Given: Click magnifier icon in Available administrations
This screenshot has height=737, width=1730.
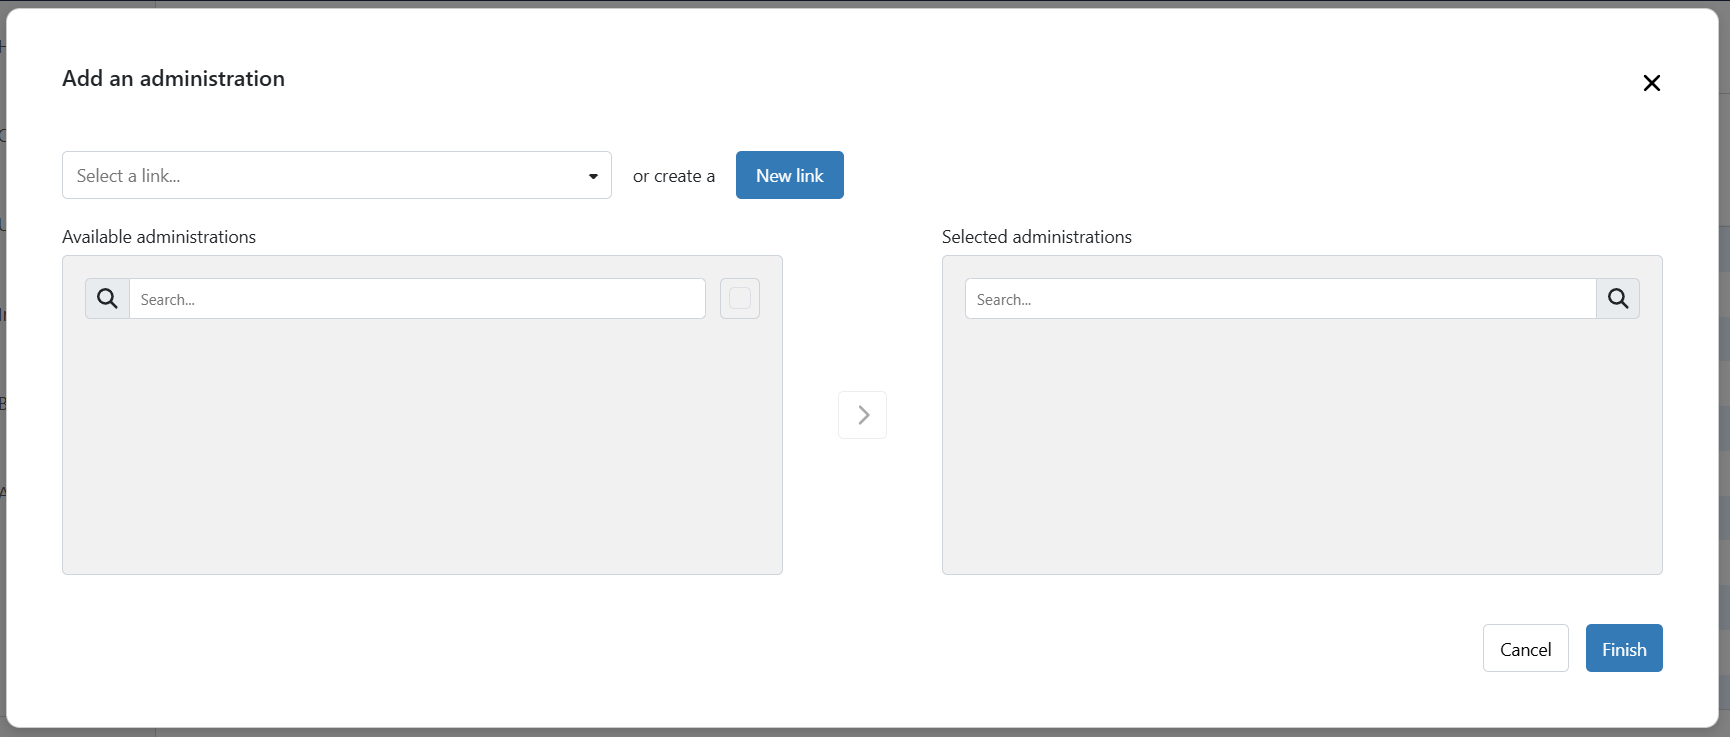Looking at the screenshot, I should point(107,298).
